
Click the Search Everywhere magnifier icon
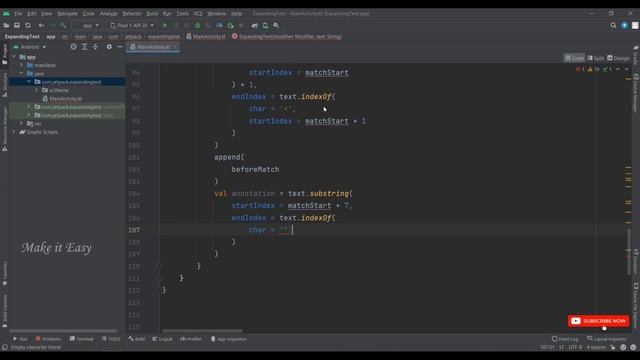pos(613,25)
